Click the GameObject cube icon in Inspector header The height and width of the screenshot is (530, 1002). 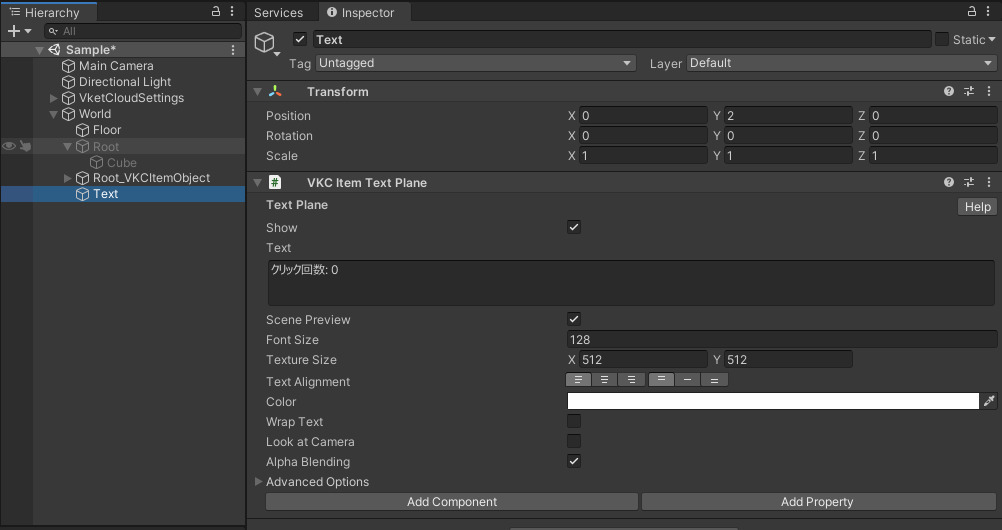265,42
